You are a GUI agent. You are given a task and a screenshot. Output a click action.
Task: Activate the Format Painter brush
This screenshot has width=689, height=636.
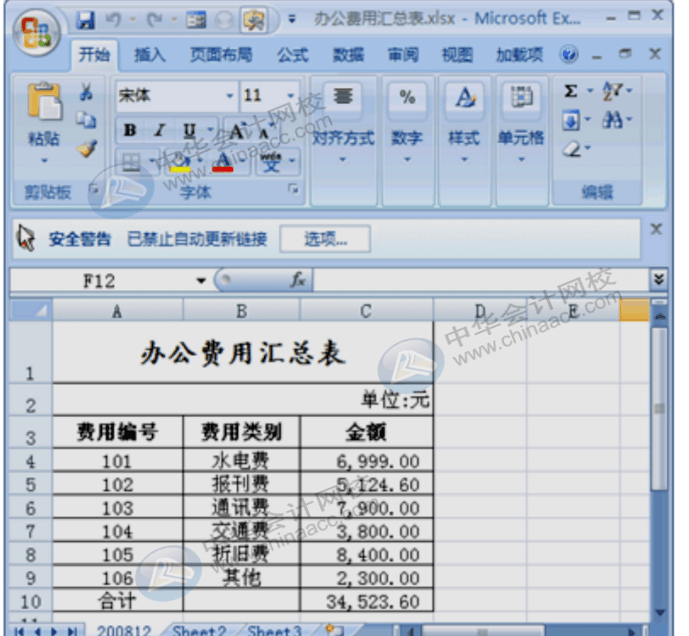(x=87, y=148)
